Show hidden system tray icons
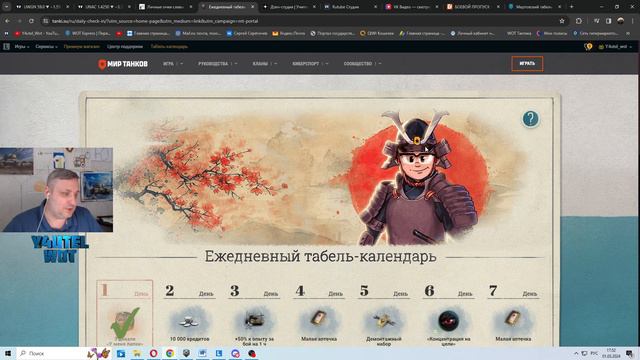The image size is (640, 360). pos(576,353)
